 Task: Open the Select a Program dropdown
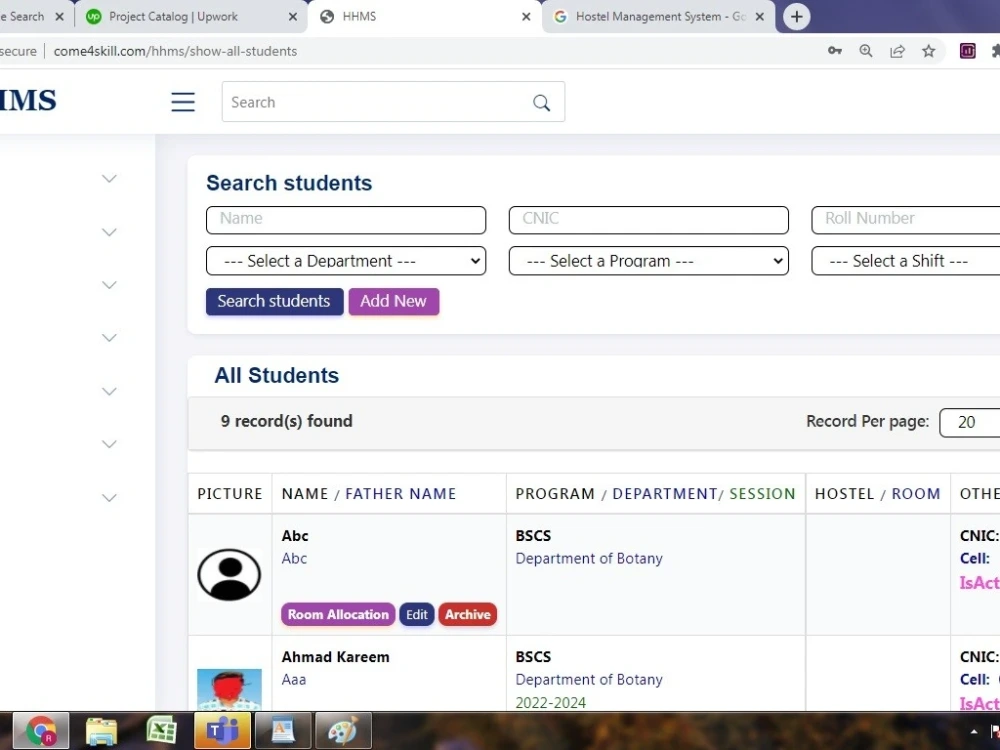tap(649, 261)
